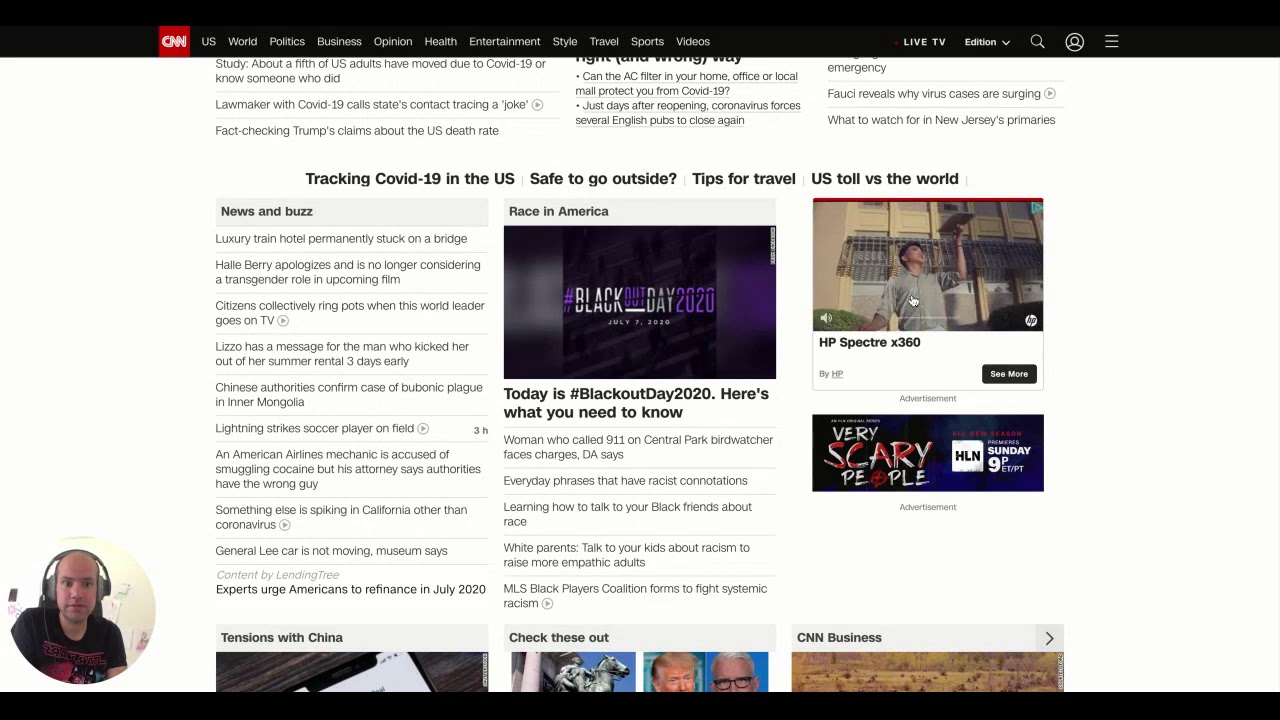Expand the Edition dropdown
Viewport: 1280px width, 720px height.
(x=987, y=42)
